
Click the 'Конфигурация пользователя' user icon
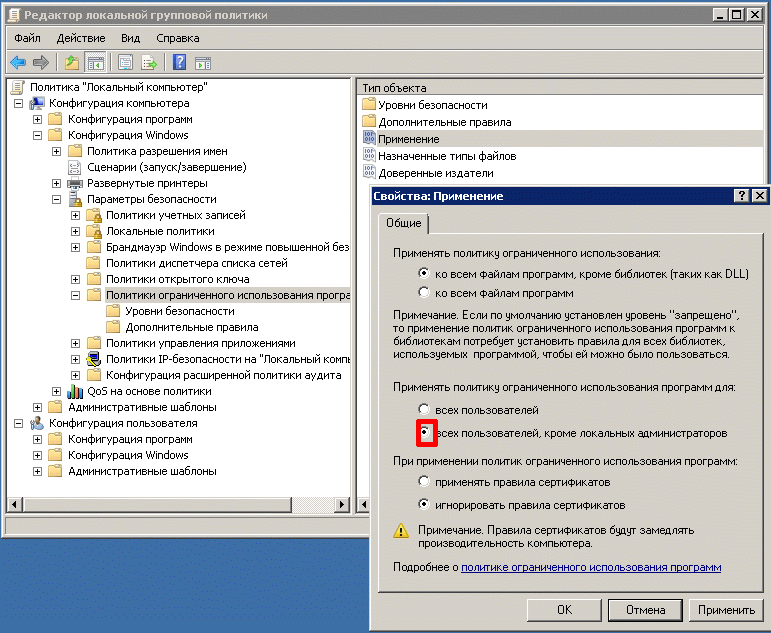[x=37, y=423]
